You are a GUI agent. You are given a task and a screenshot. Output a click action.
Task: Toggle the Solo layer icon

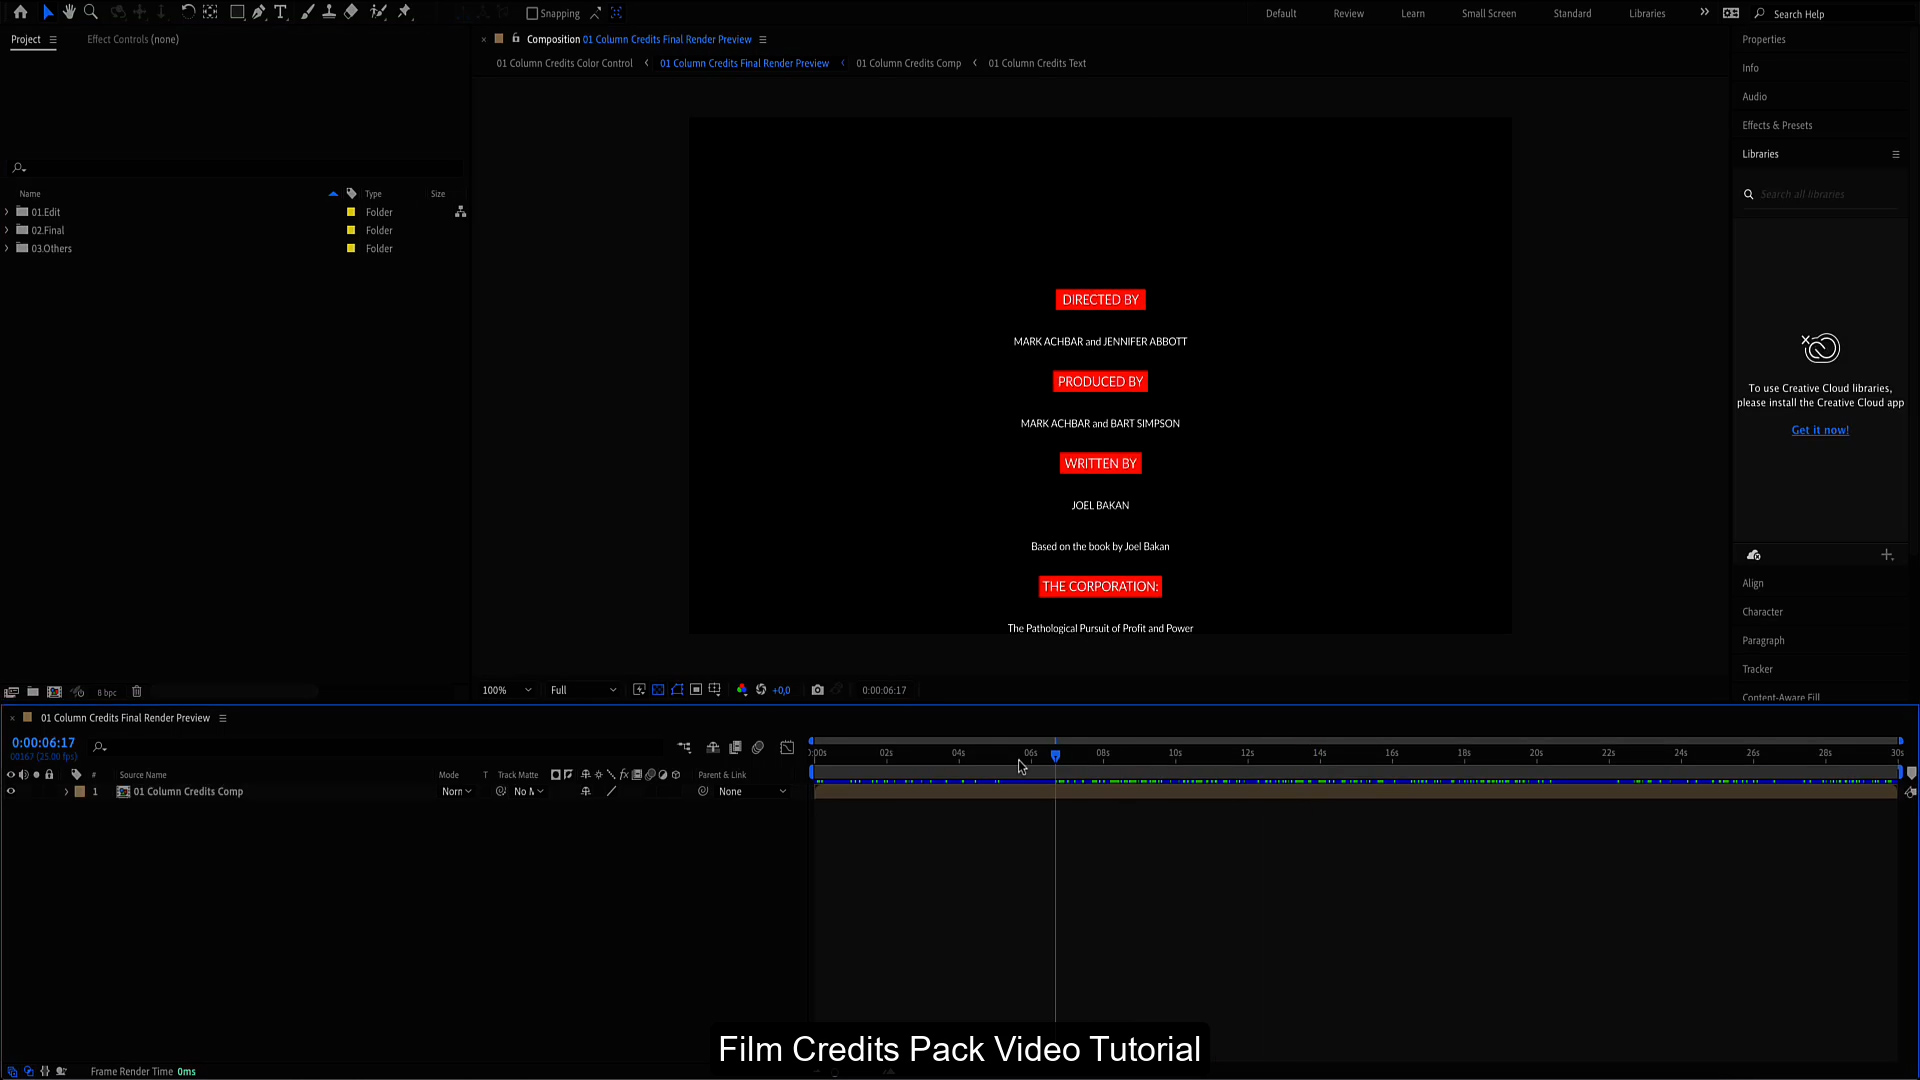point(37,791)
